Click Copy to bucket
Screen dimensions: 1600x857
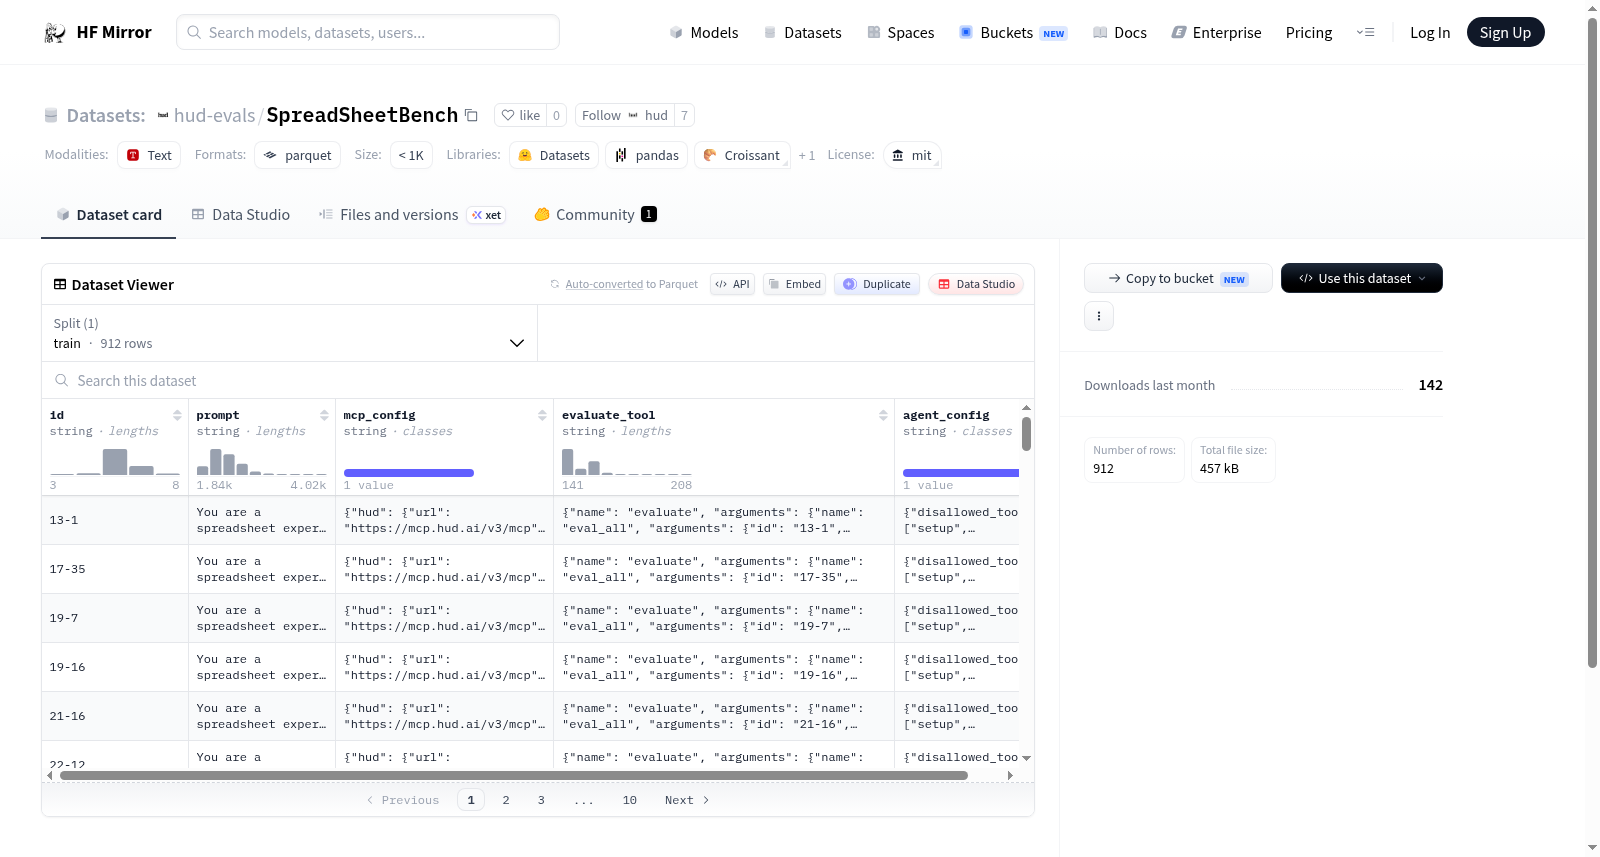pyautogui.click(x=1178, y=278)
